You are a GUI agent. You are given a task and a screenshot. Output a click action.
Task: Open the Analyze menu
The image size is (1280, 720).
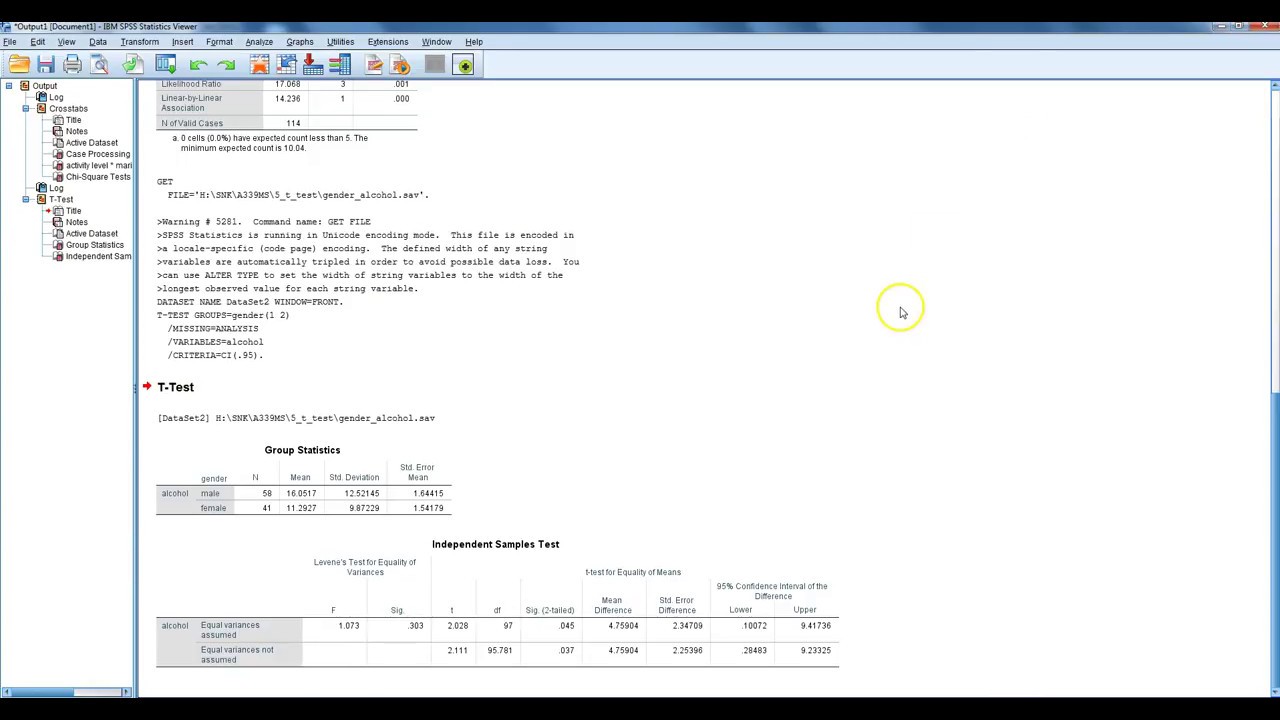click(259, 42)
